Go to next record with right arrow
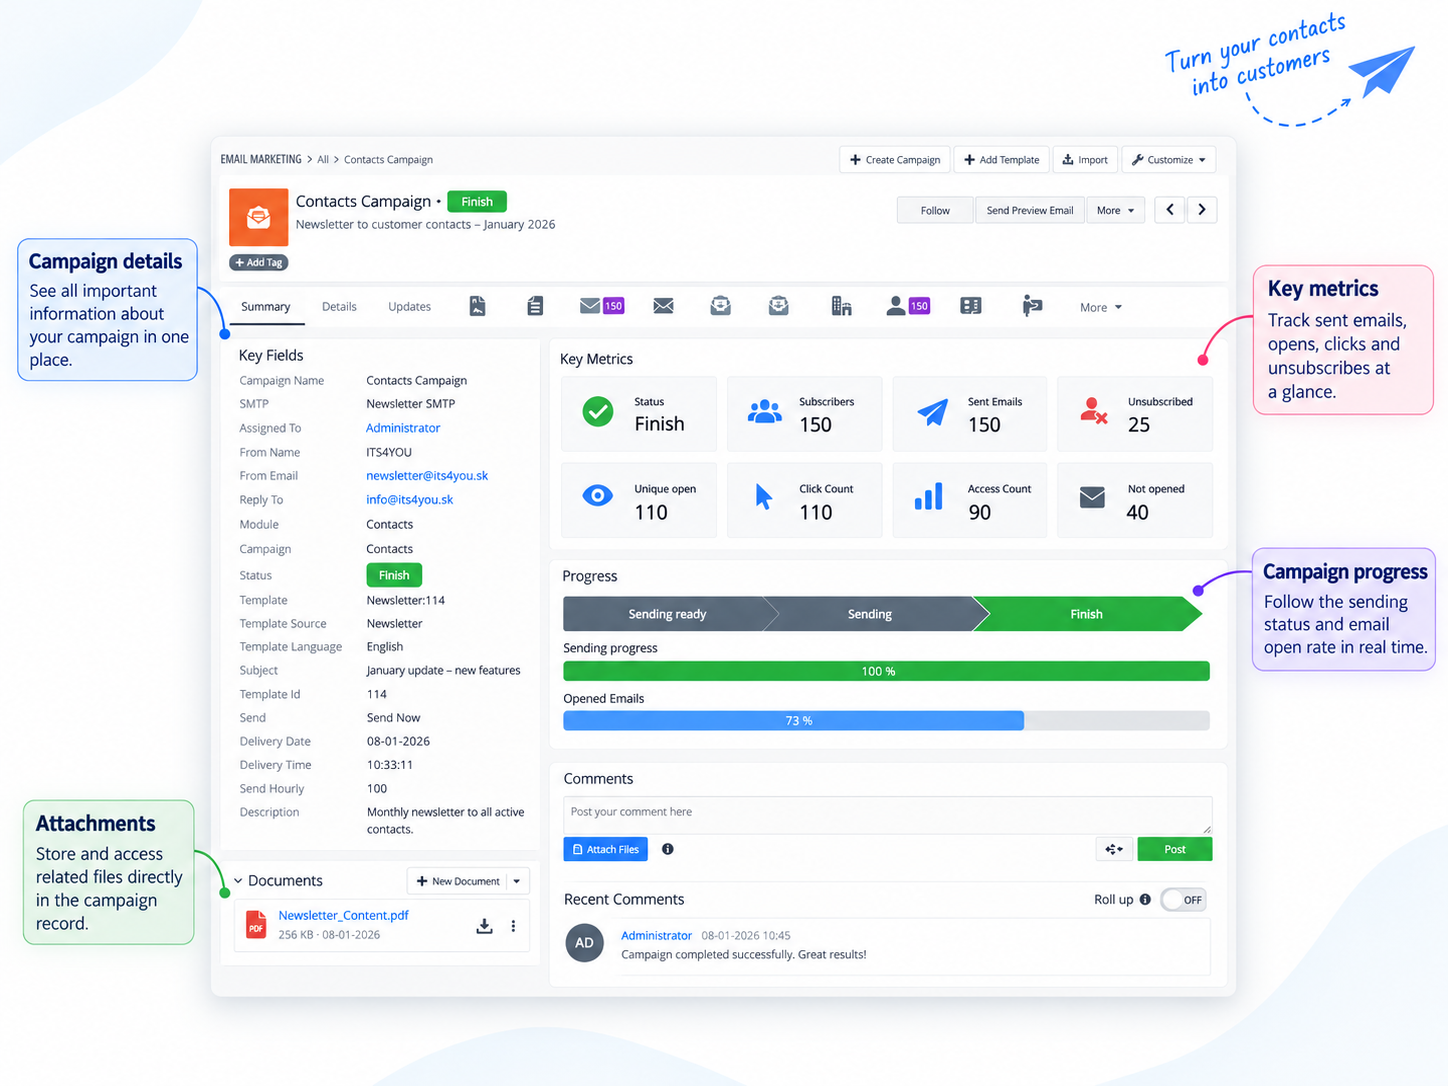 tap(1202, 210)
